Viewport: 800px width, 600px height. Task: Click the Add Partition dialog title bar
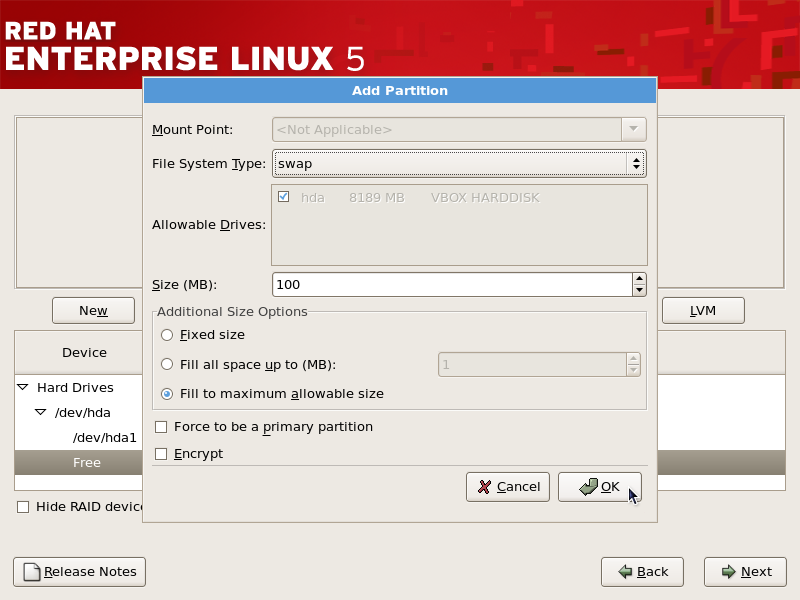[x=400, y=91]
